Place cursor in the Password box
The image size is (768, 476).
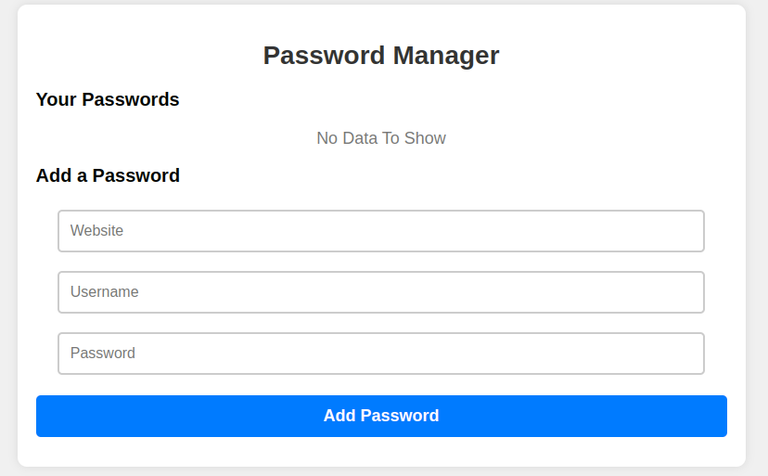coord(381,353)
